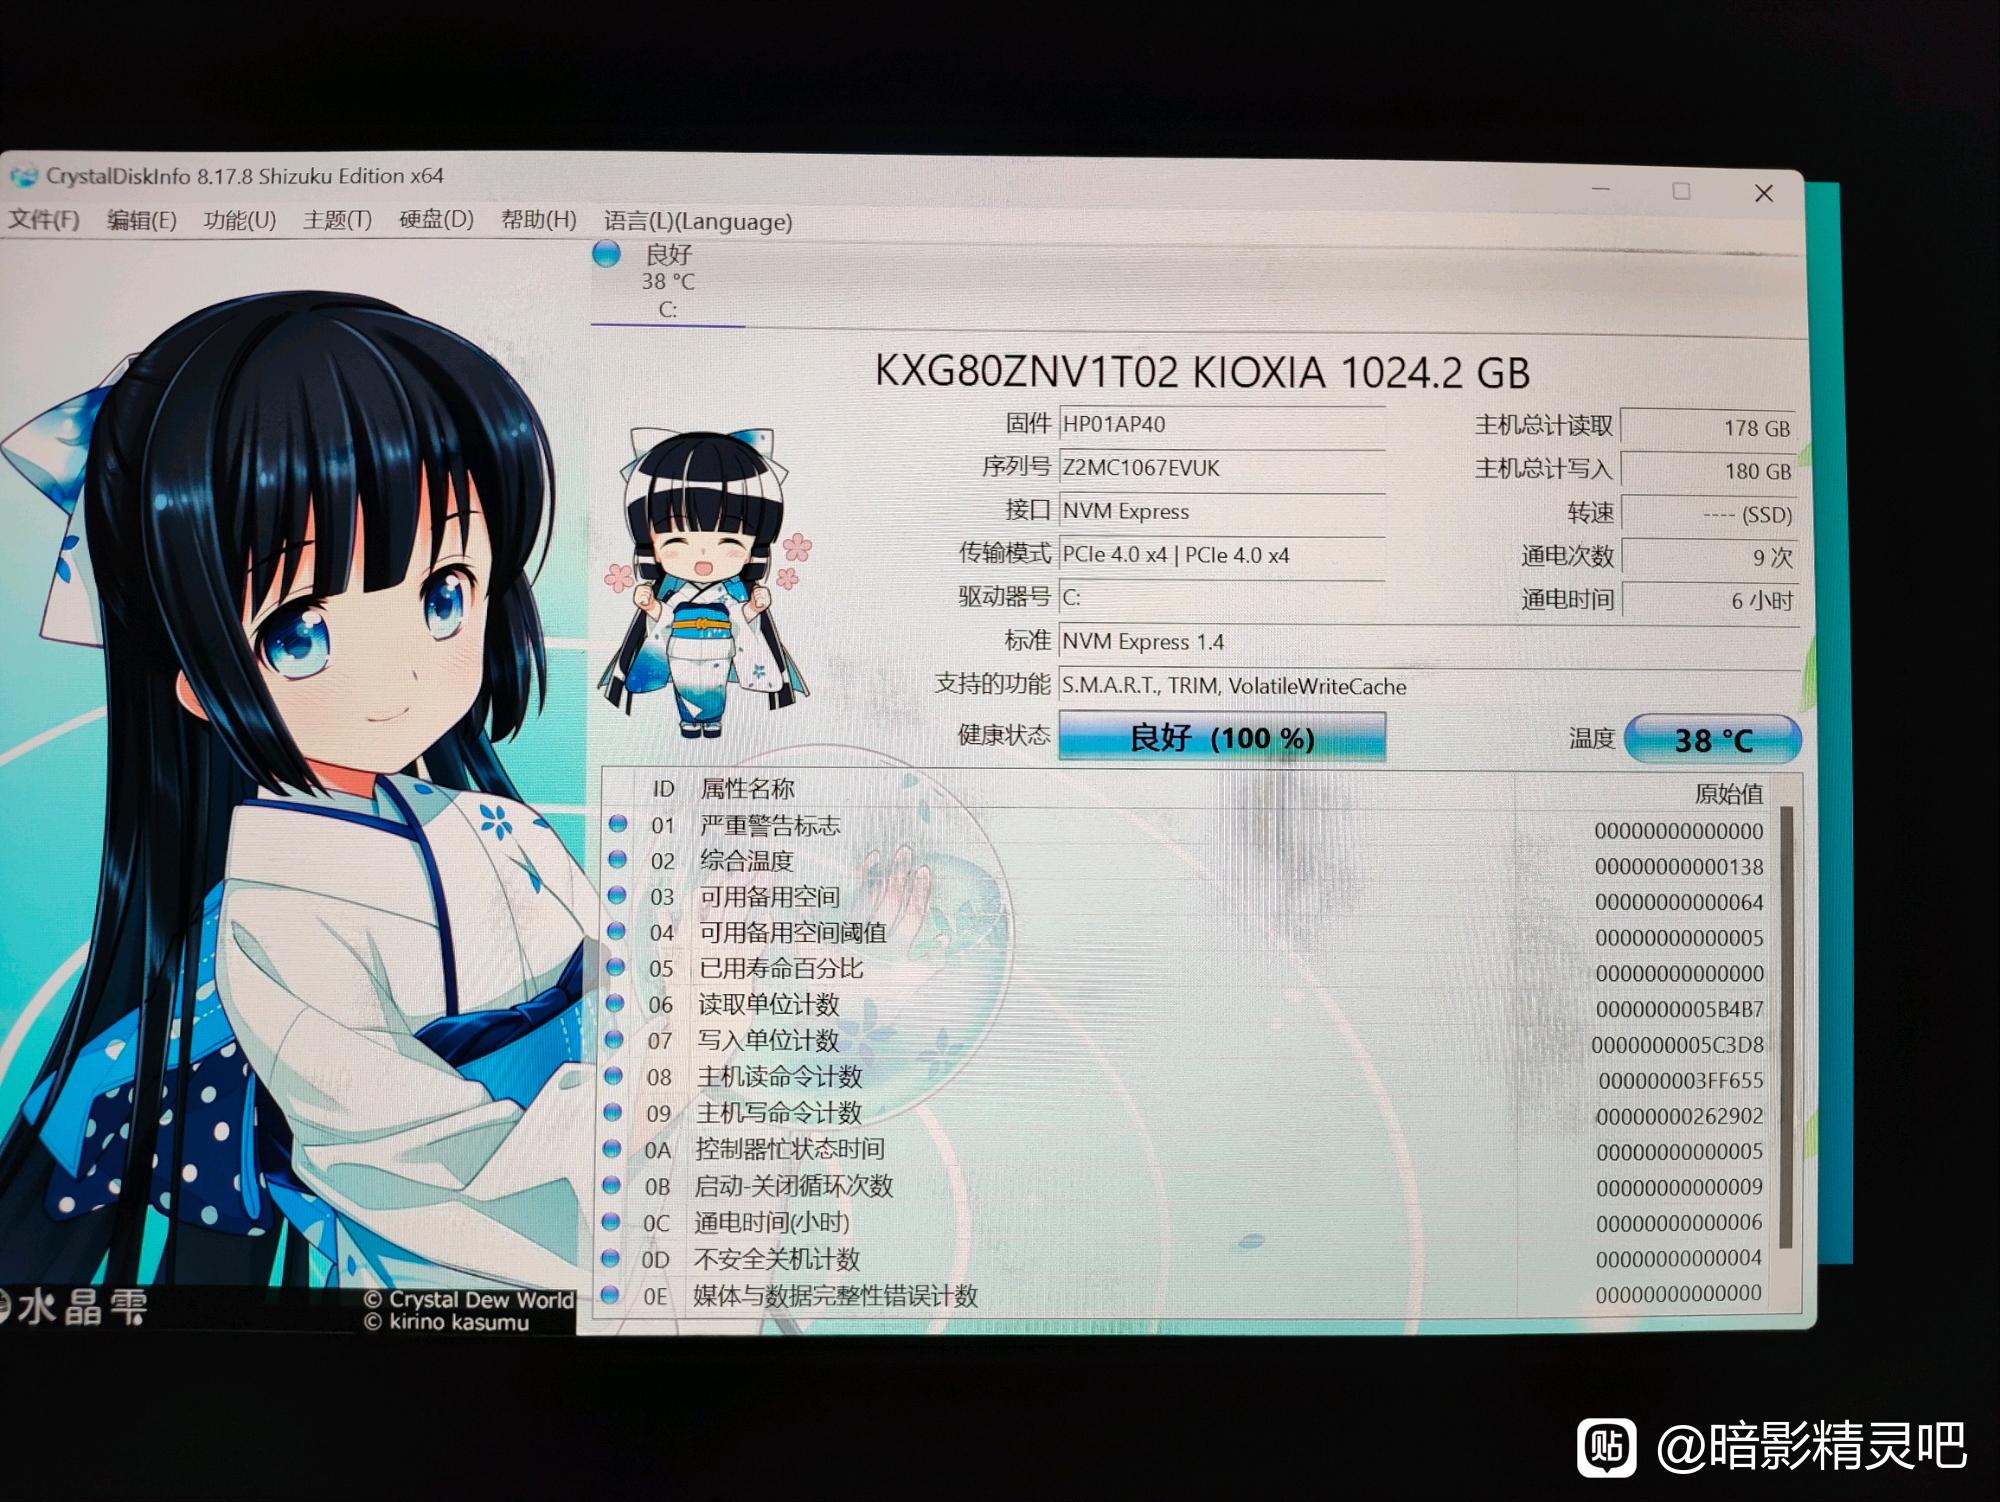Click raw value 00000000000138
The height and width of the screenshot is (1502, 2000).
1679,867
